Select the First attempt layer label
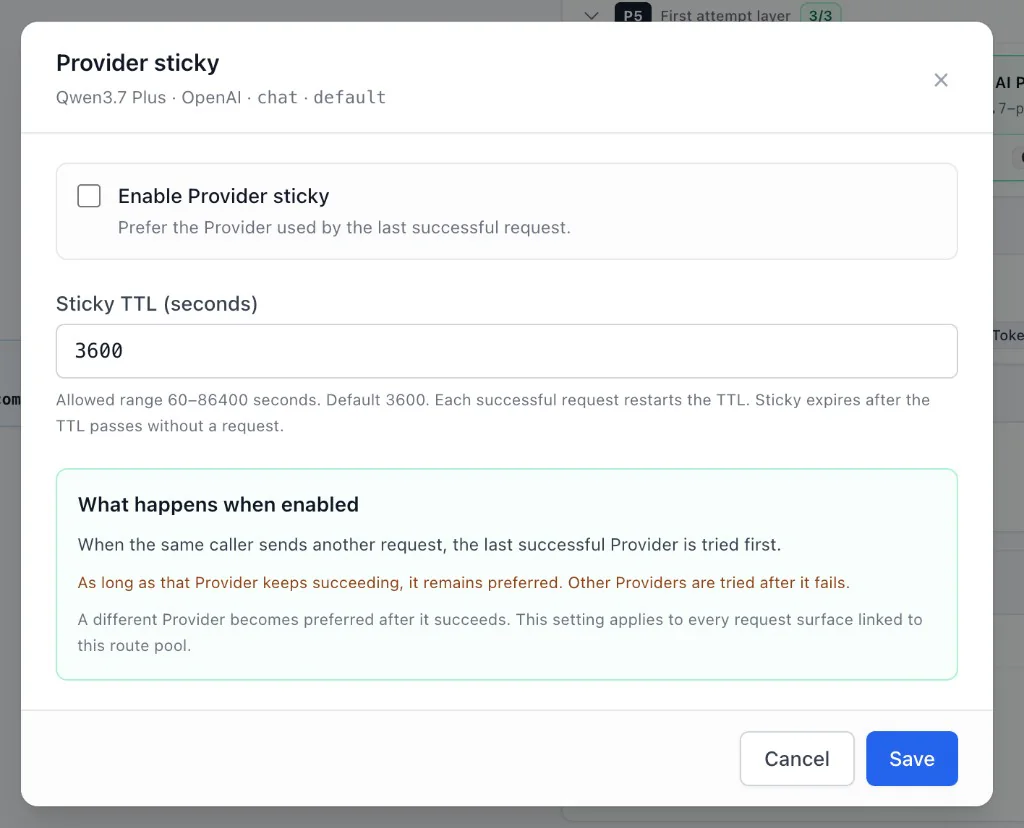Screen dimensions: 1024x828 tap(725, 16)
